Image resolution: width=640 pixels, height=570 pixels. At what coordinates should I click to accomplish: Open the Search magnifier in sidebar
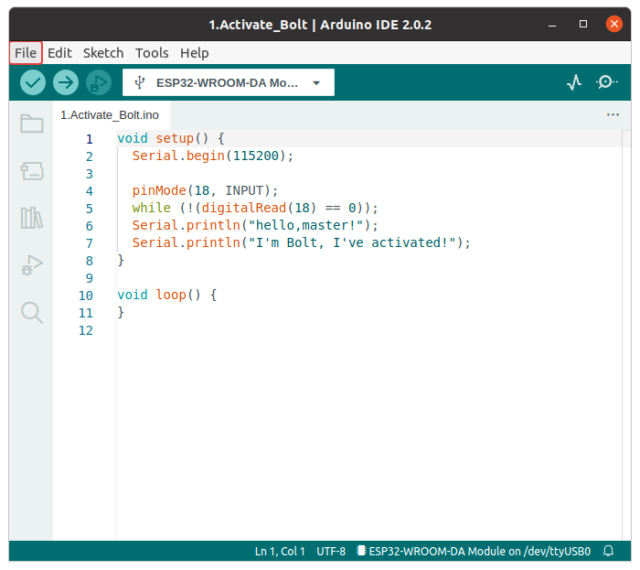pyautogui.click(x=32, y=312)
